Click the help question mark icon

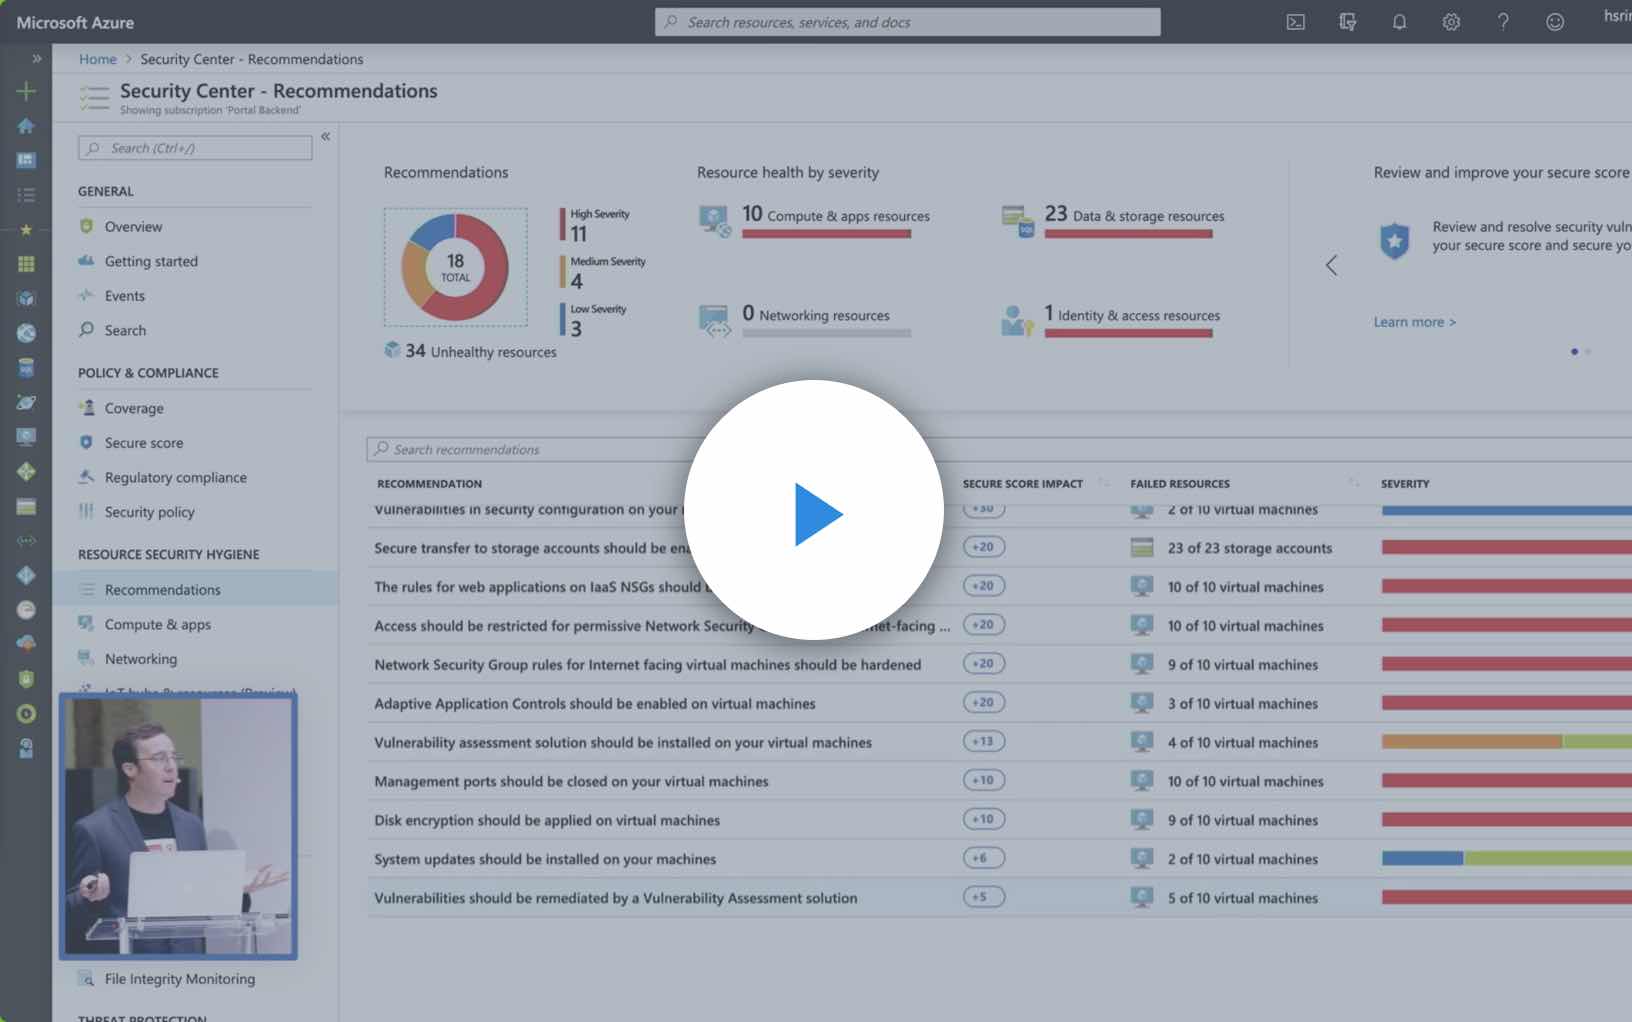click(x=1502, y=22)
